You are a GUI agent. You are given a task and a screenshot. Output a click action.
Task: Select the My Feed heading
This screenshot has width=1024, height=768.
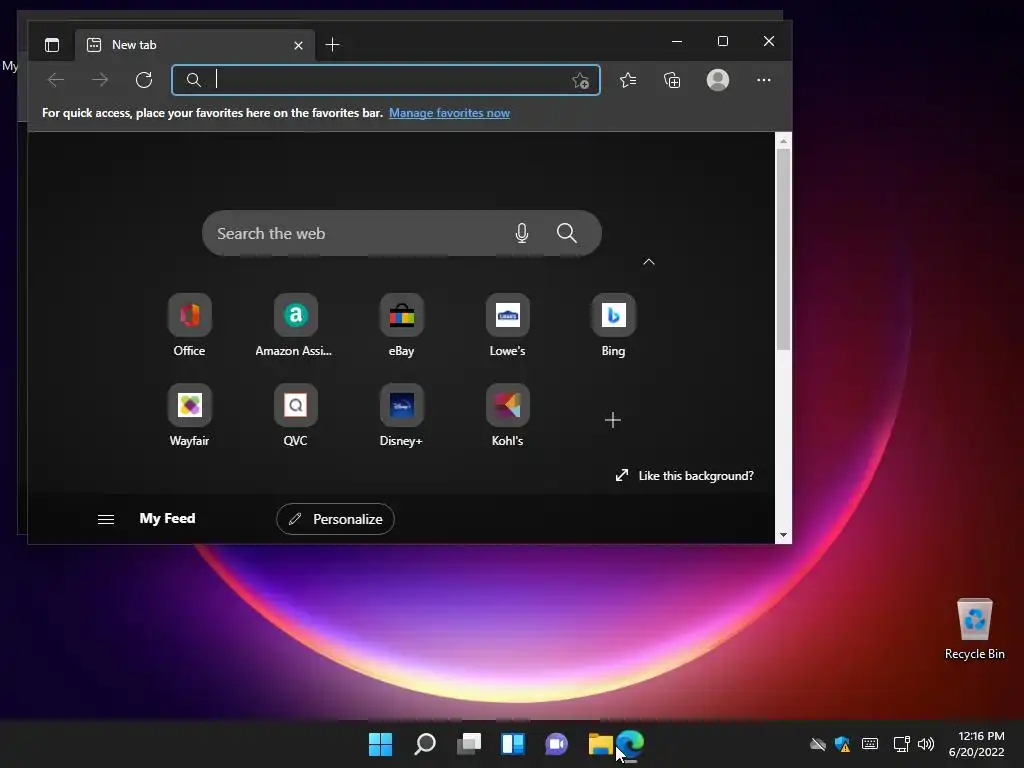[x=167, y=519]
